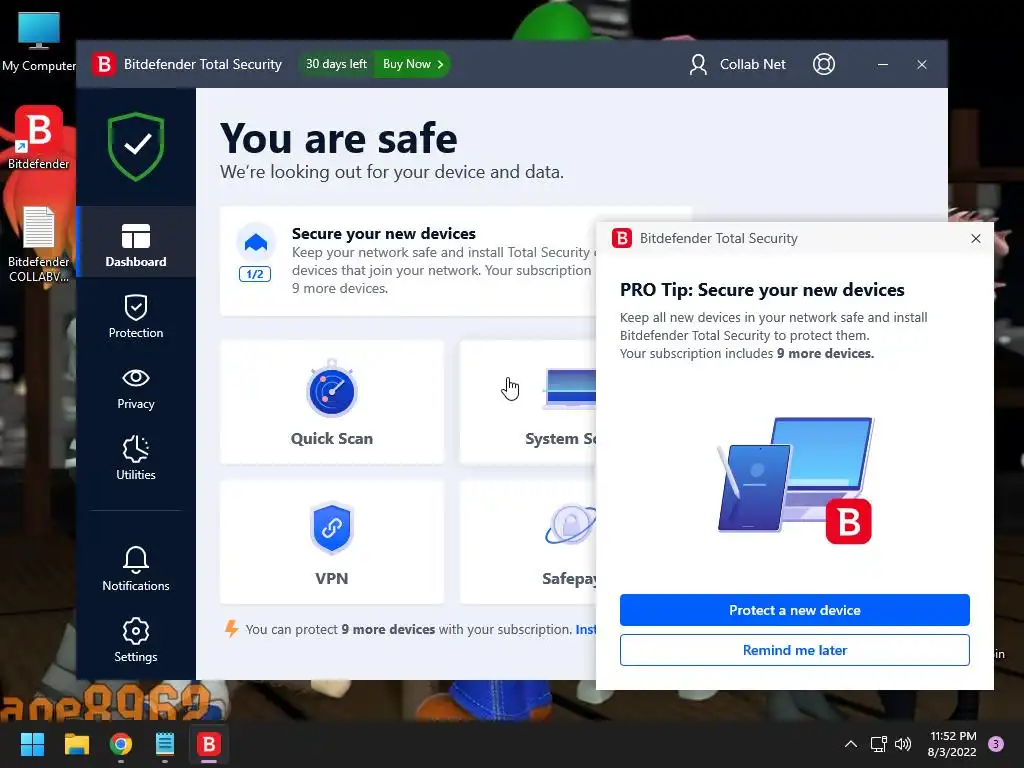Open Bitdefender Settings
The image size is (1024, 768).
[x=136, y=640]
